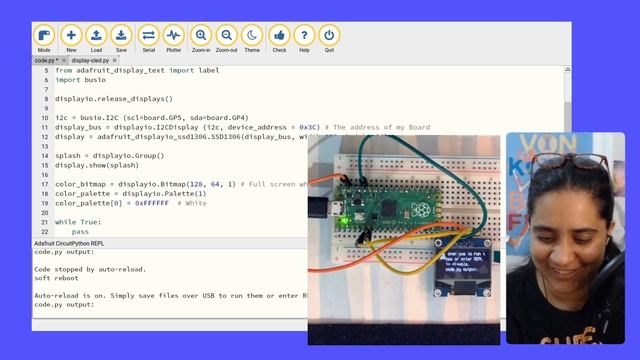Click 'splash = displayio.Group()' line
Image resolution: width=640 pixels, height=360 pixels.
pyautogui.click(x=109, y=156)
